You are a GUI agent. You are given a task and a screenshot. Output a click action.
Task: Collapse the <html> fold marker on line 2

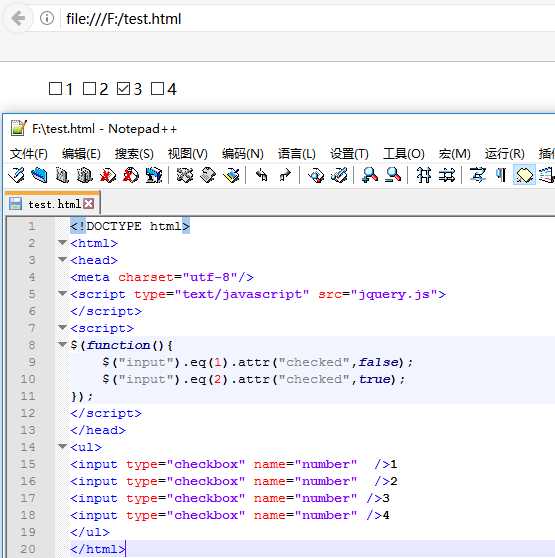pos(63,243)
